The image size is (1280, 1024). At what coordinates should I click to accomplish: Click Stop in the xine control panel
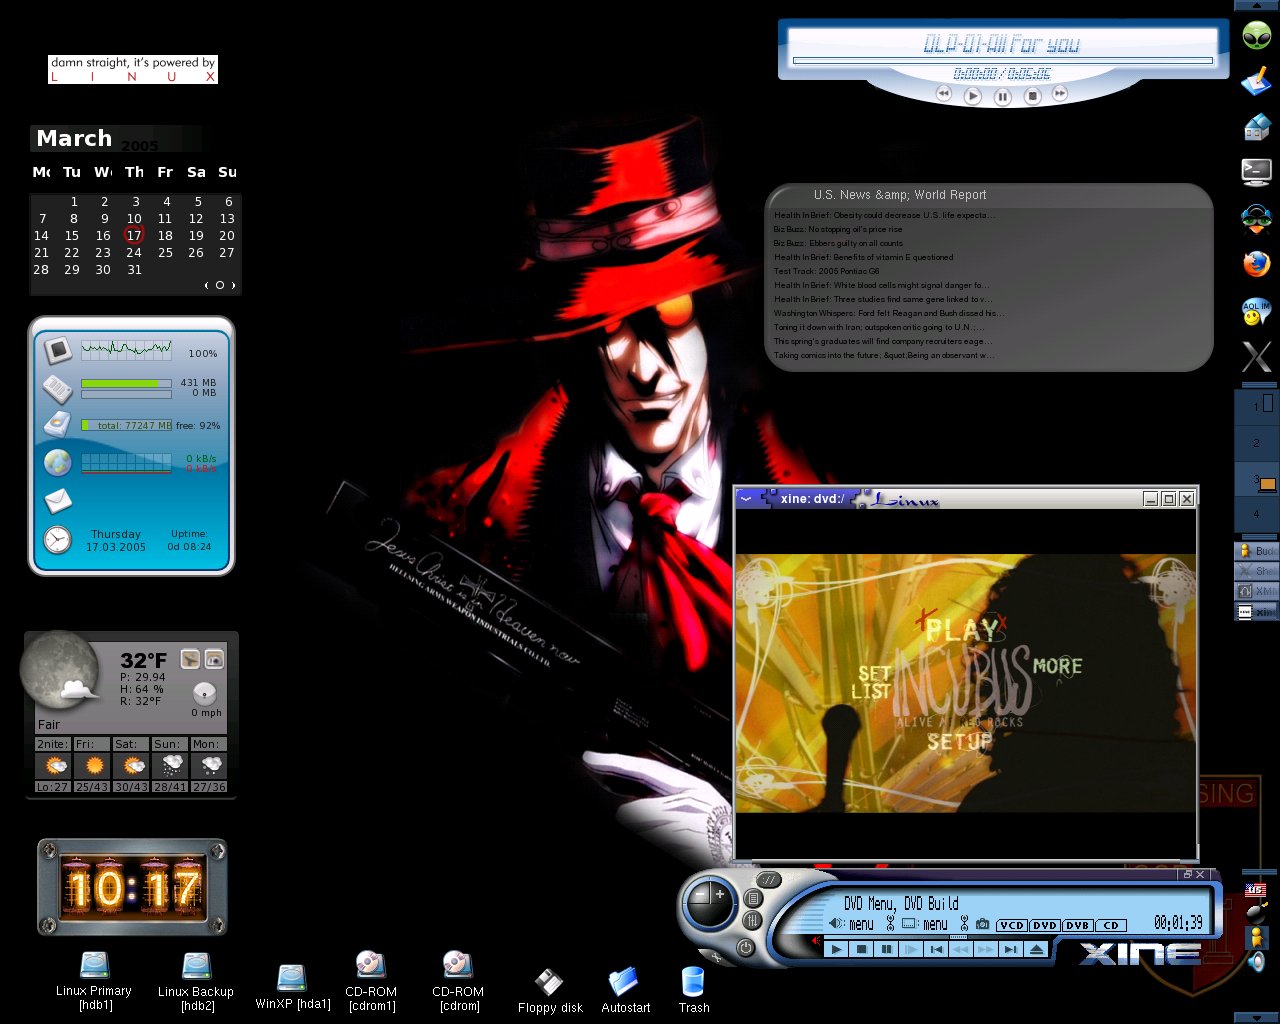coord(861,950)
